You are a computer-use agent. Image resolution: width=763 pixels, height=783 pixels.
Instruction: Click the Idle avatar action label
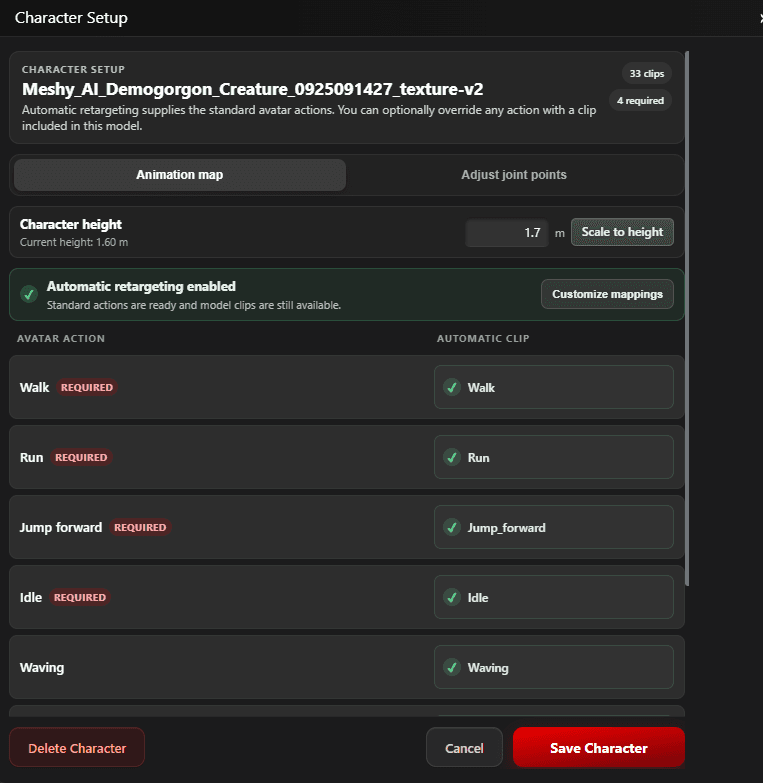31,597
